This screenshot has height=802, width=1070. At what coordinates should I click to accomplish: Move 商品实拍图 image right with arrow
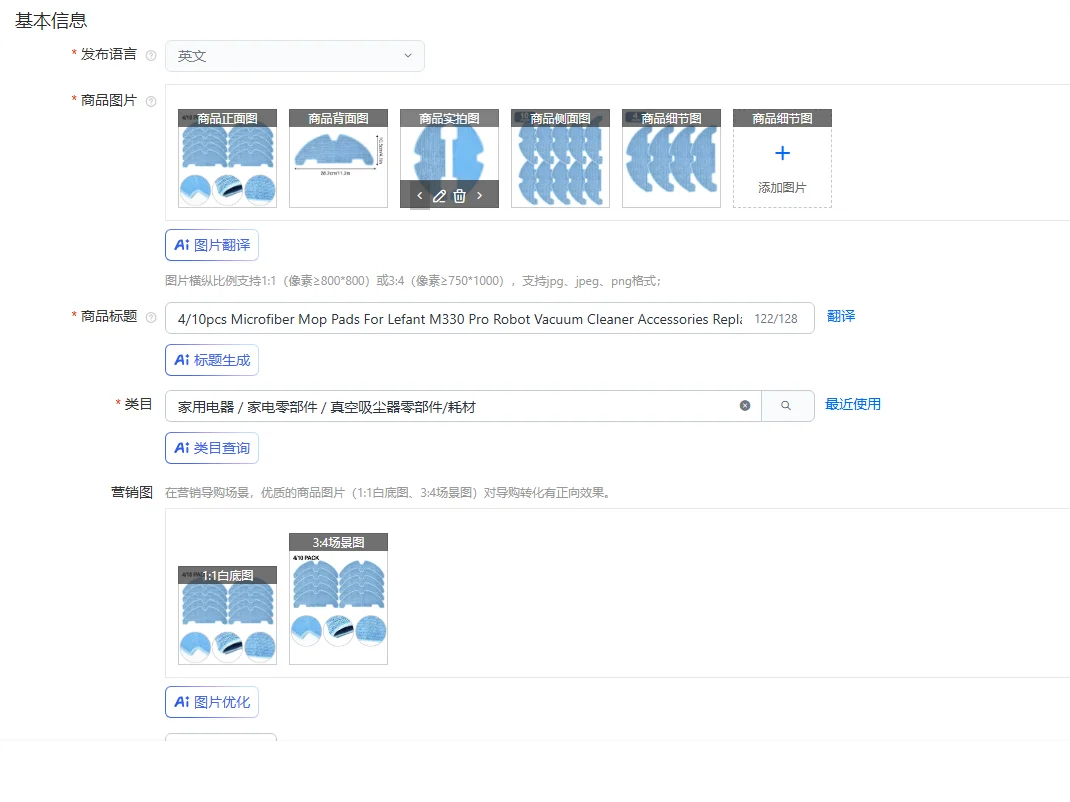479,196
